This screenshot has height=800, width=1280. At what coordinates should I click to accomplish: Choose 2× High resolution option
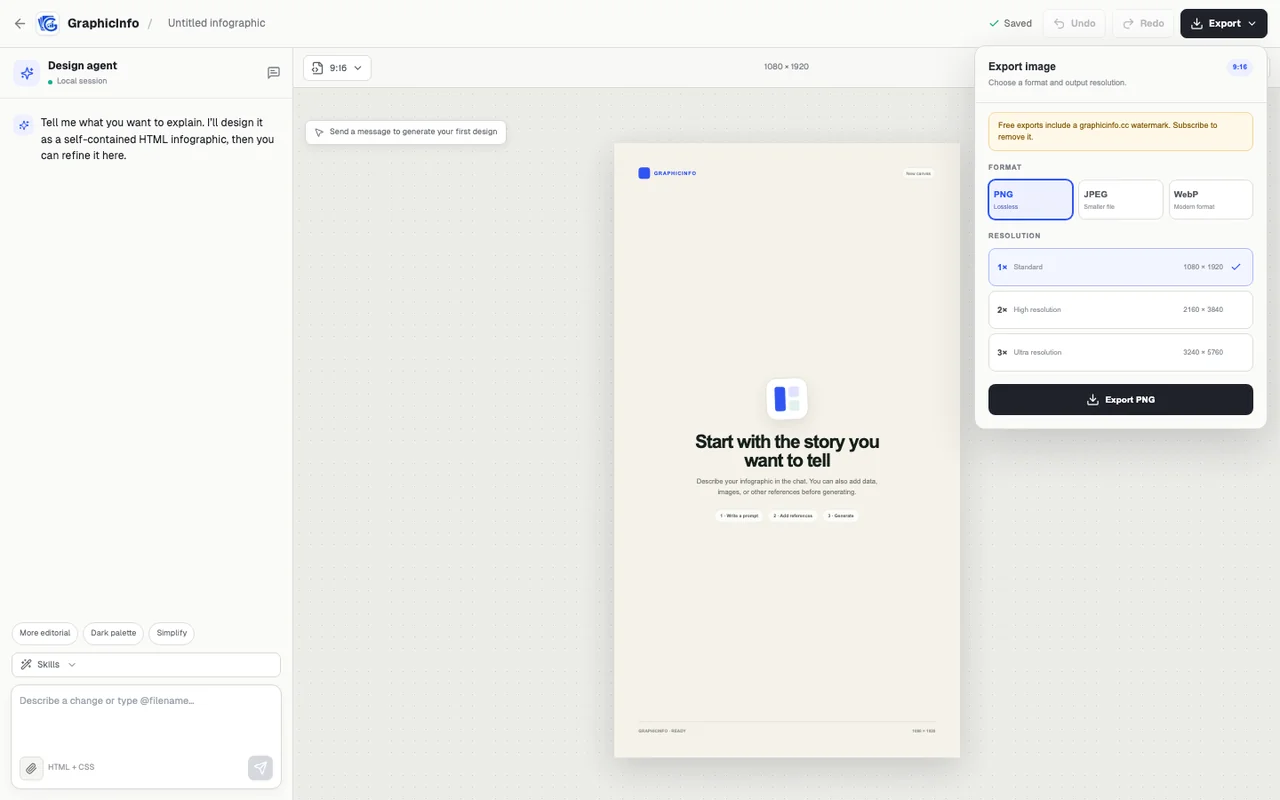(x=1120, y=310)
